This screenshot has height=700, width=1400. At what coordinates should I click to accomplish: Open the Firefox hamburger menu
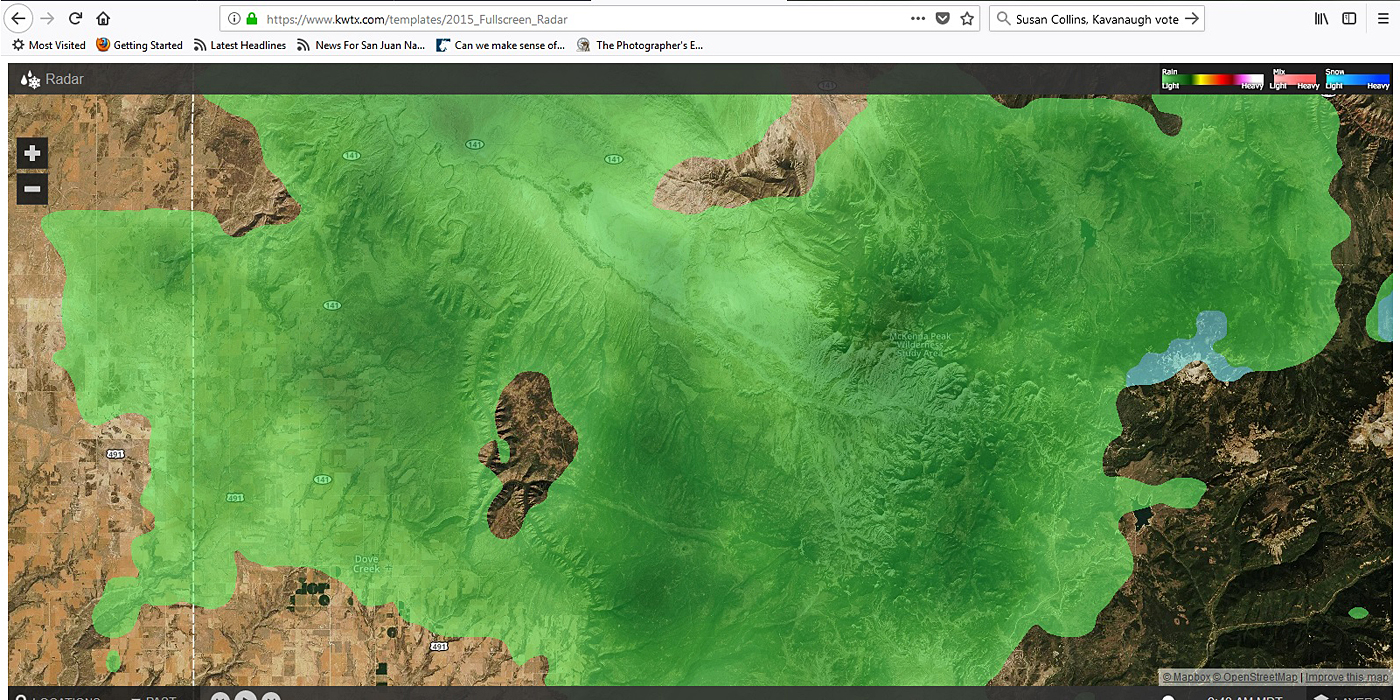tap(1383, 18)
